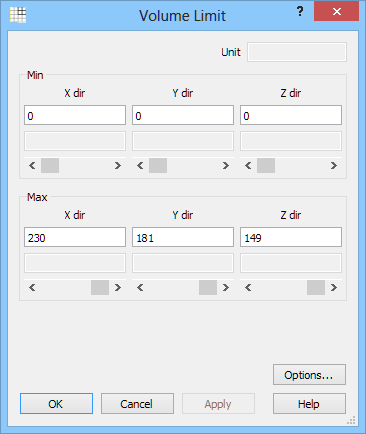Click the Min X dir slider thumb
Image resolution: width=366 pixels, height=434 pixels.
tap(50, 166)
